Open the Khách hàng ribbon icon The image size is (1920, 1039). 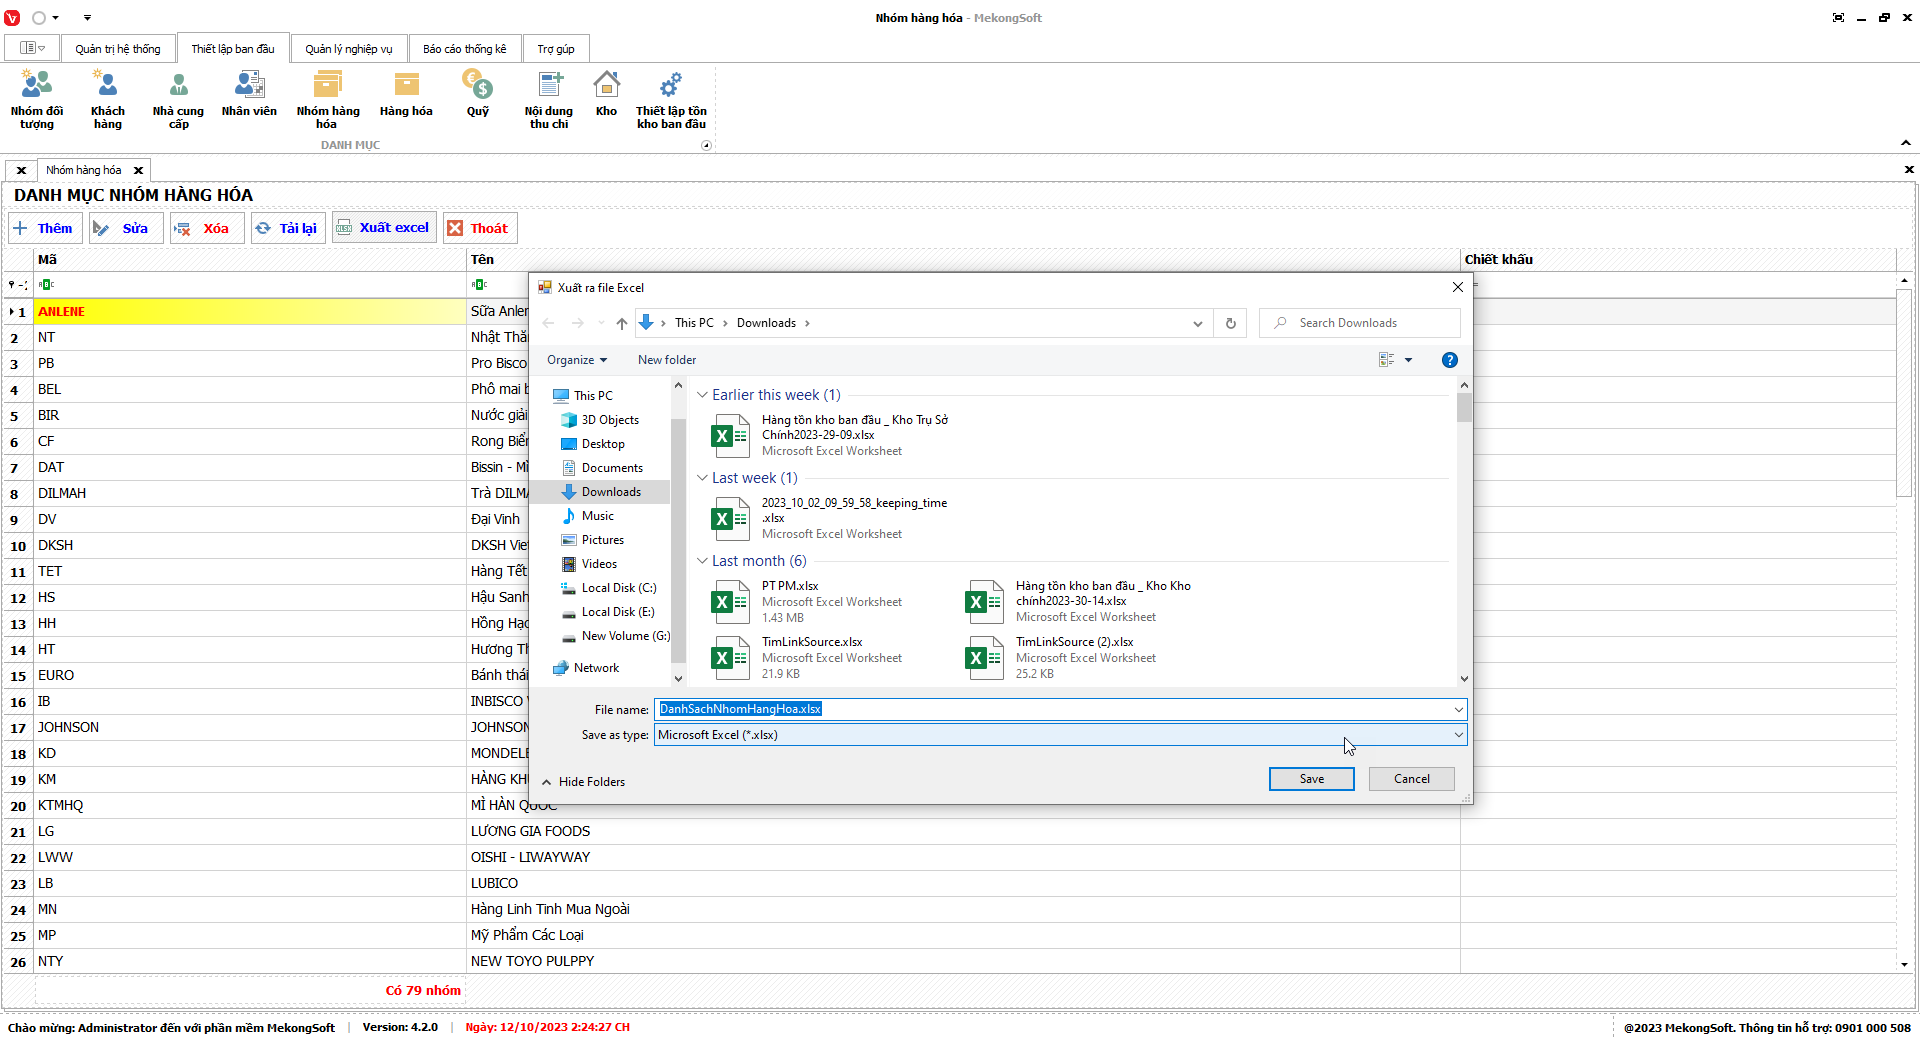[x=108, y=99]
